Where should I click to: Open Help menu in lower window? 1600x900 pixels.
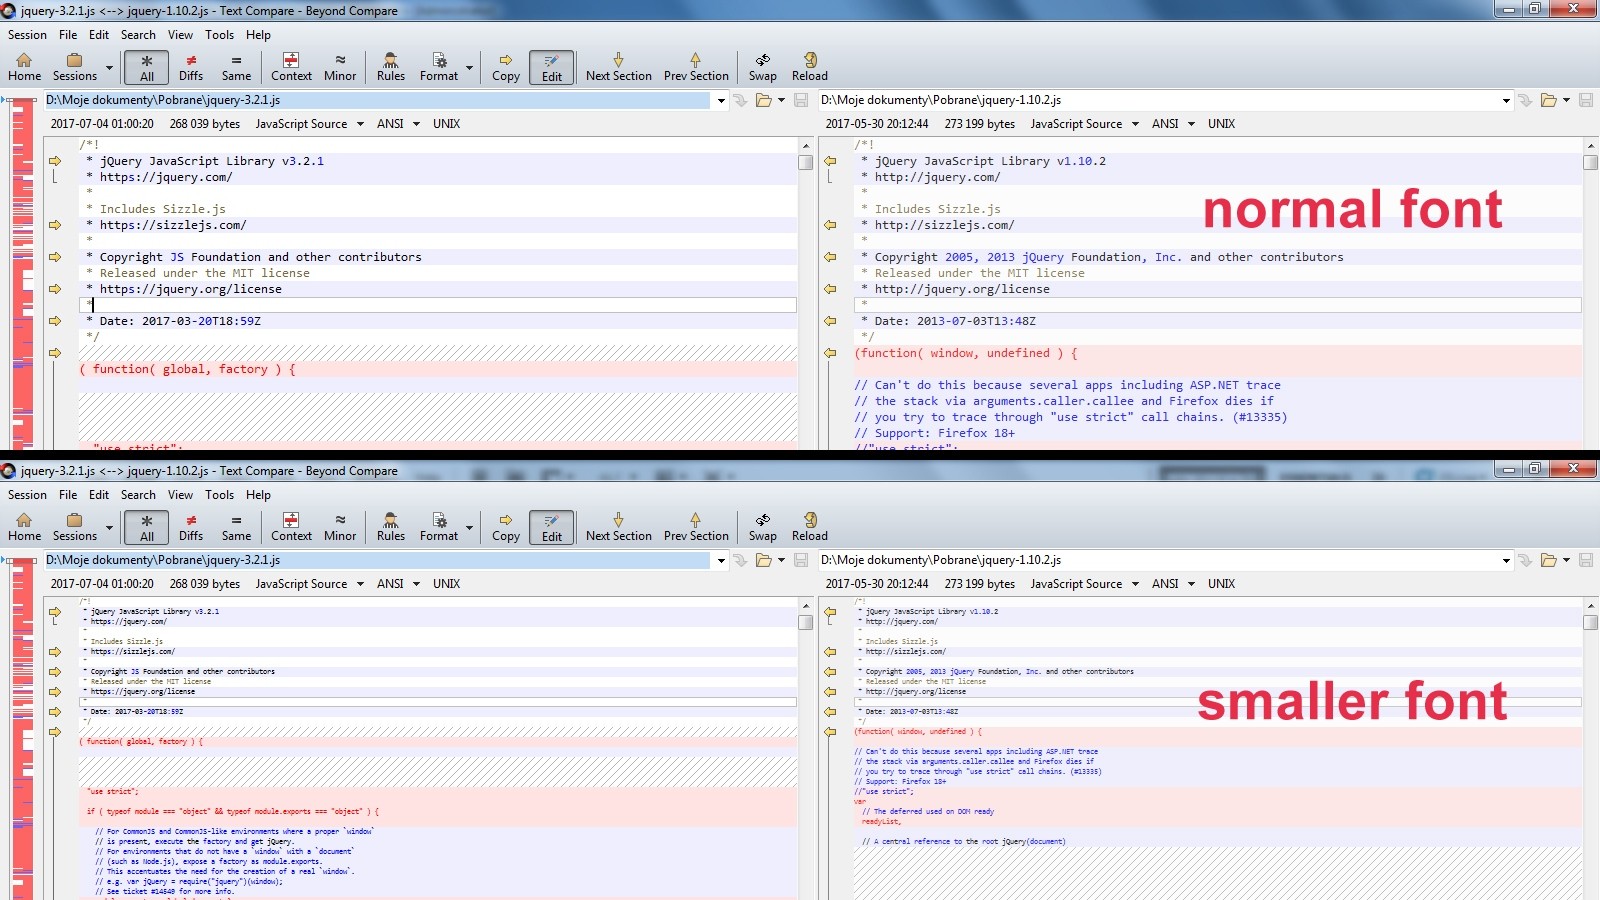258,495
